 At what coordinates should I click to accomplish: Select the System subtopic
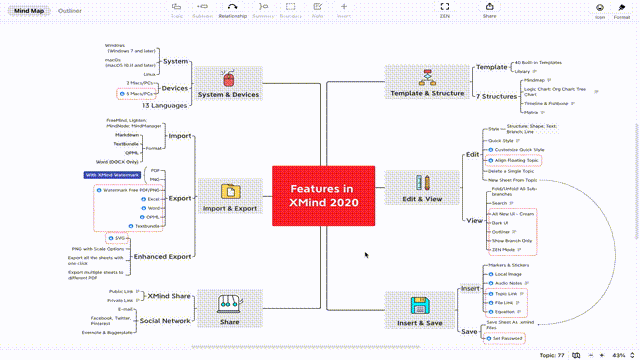click(176, 61)
